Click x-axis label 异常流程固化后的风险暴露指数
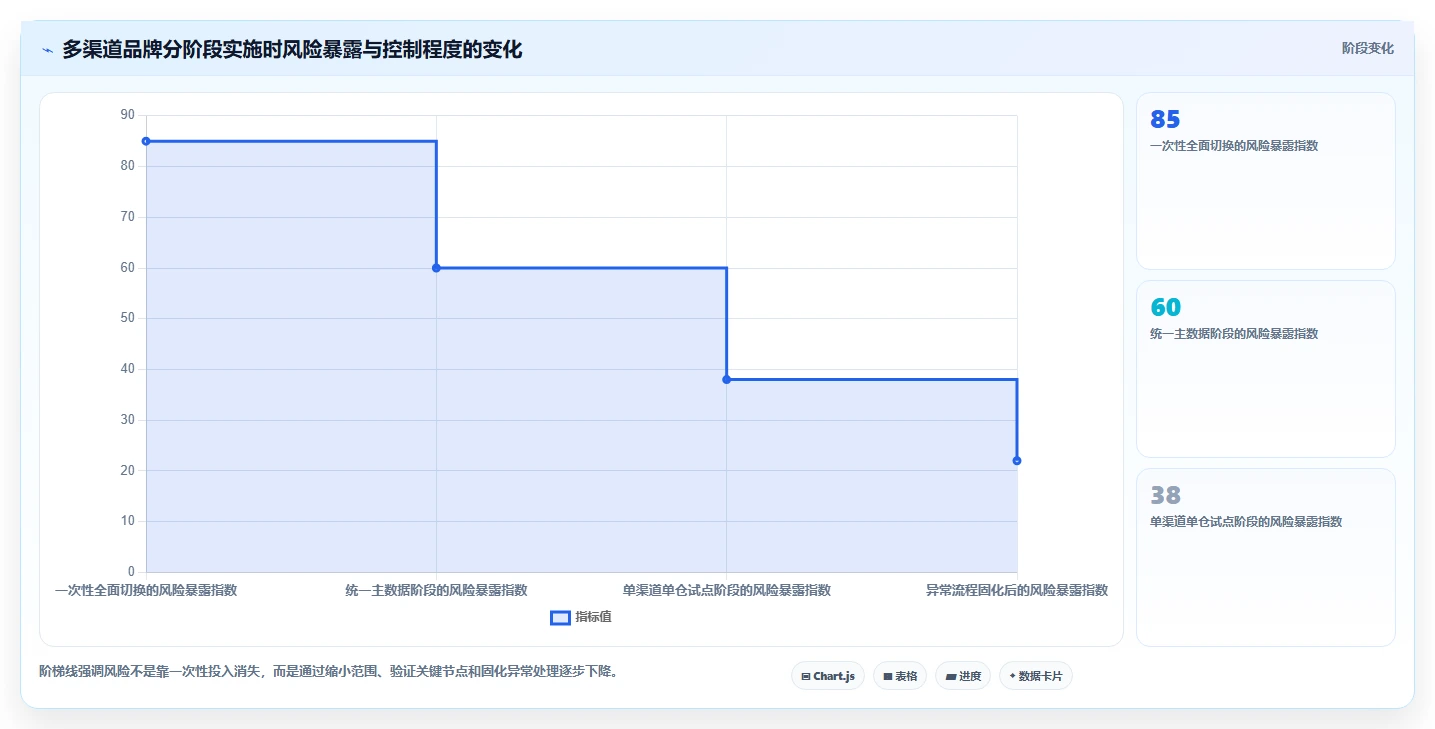Screen dimensions: 1435x729 tap(1016, 590)
